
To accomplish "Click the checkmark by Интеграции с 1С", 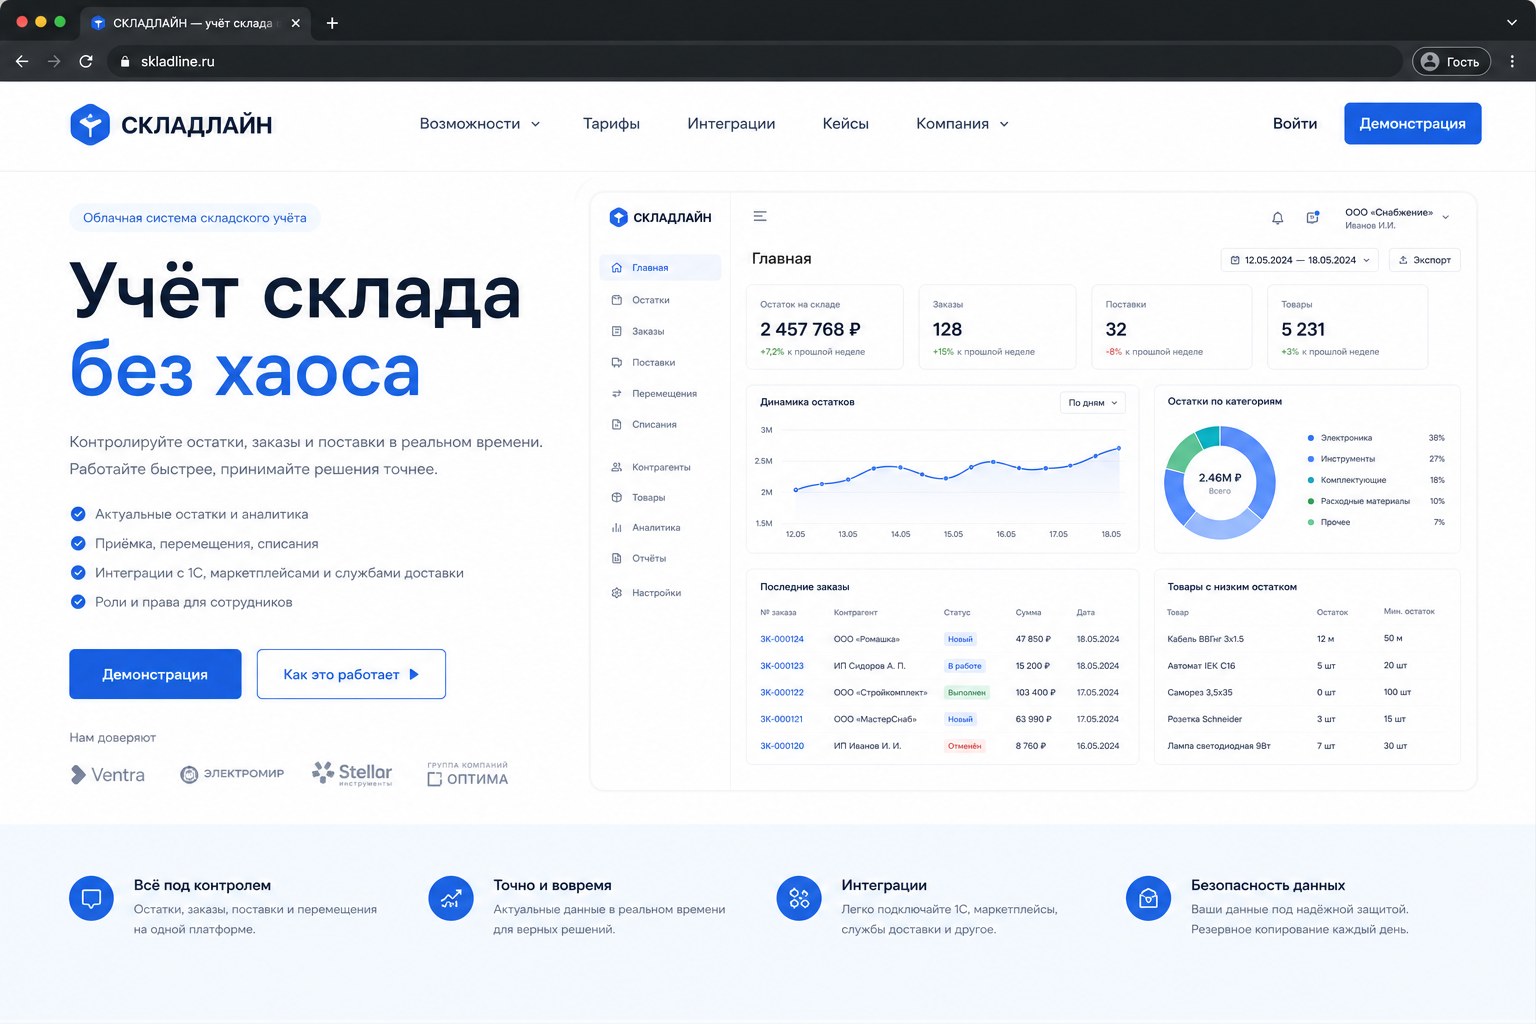I will click(x=78, y=572).
